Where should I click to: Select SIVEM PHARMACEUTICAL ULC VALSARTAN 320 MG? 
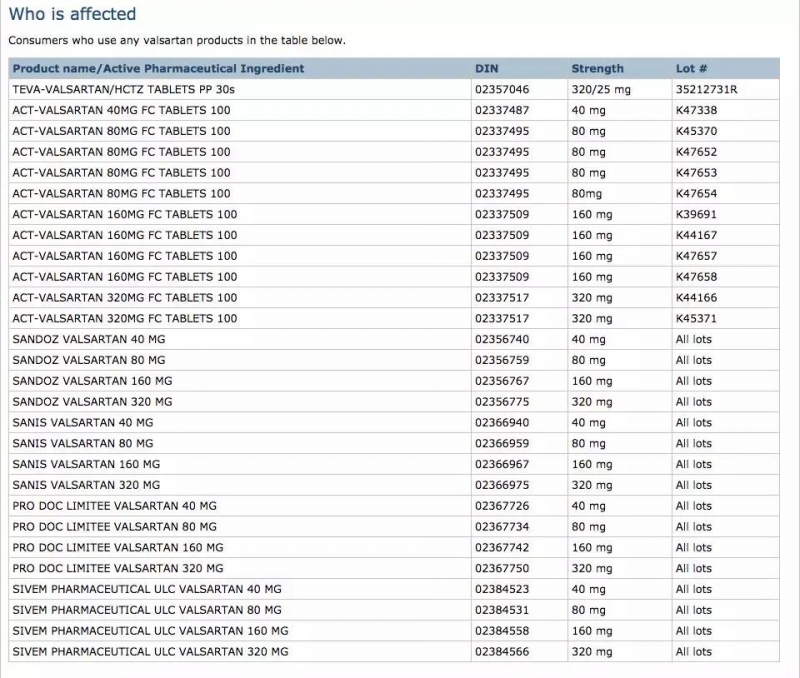pyautogui.click(x=150, y=652)
